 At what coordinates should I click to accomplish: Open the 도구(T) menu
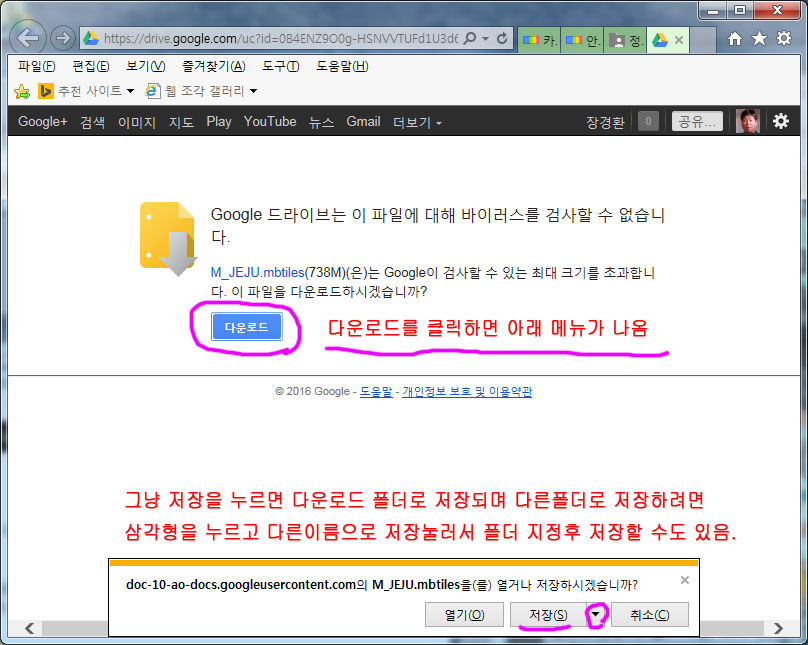tap(280, 66)
